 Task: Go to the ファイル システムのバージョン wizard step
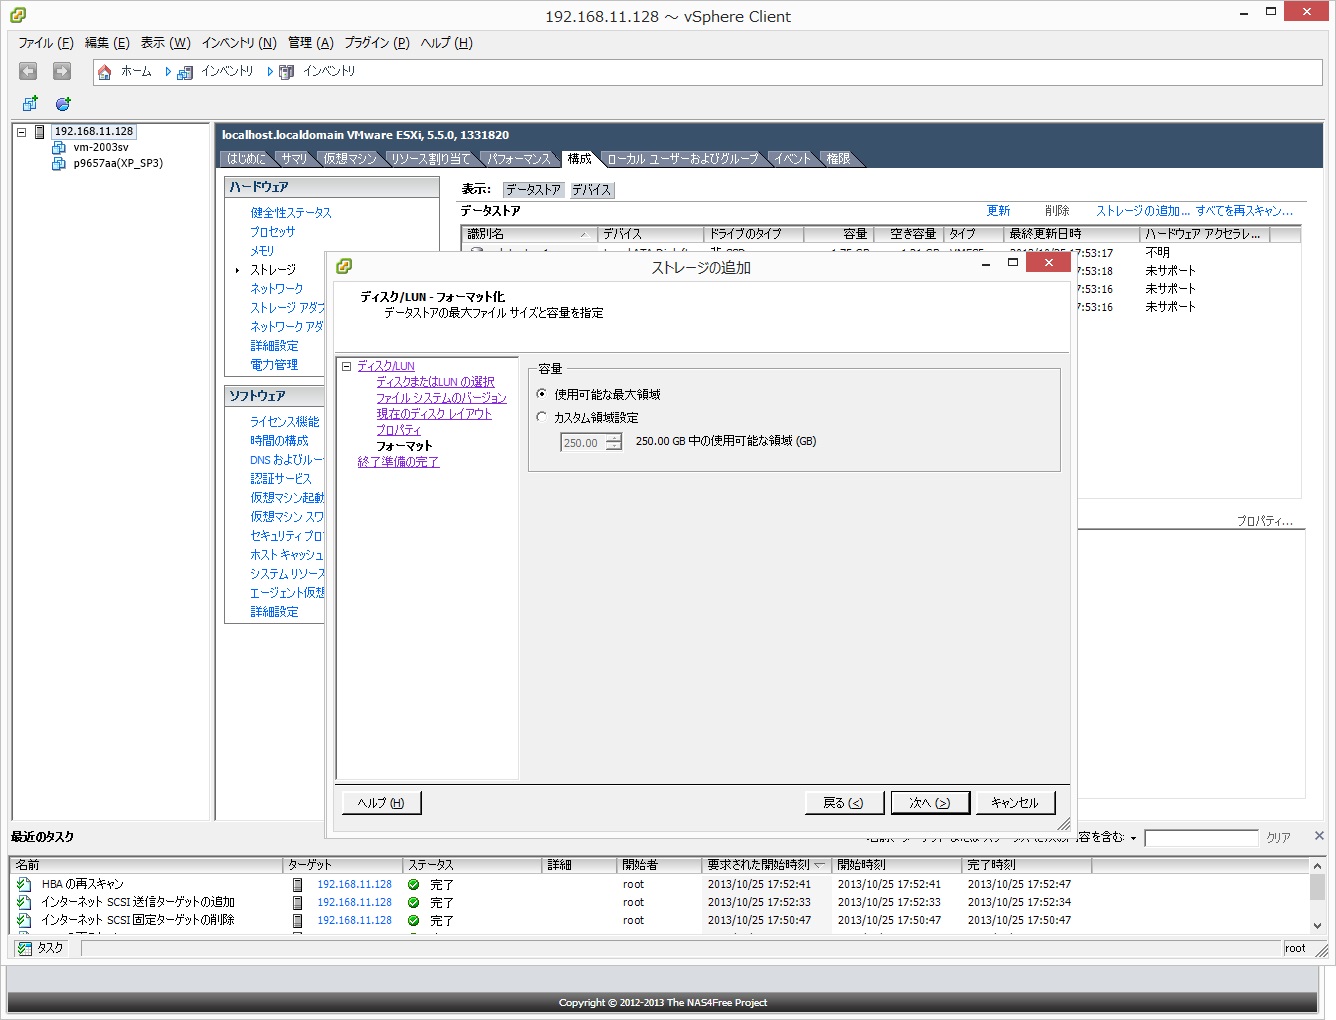pos(441,398)
